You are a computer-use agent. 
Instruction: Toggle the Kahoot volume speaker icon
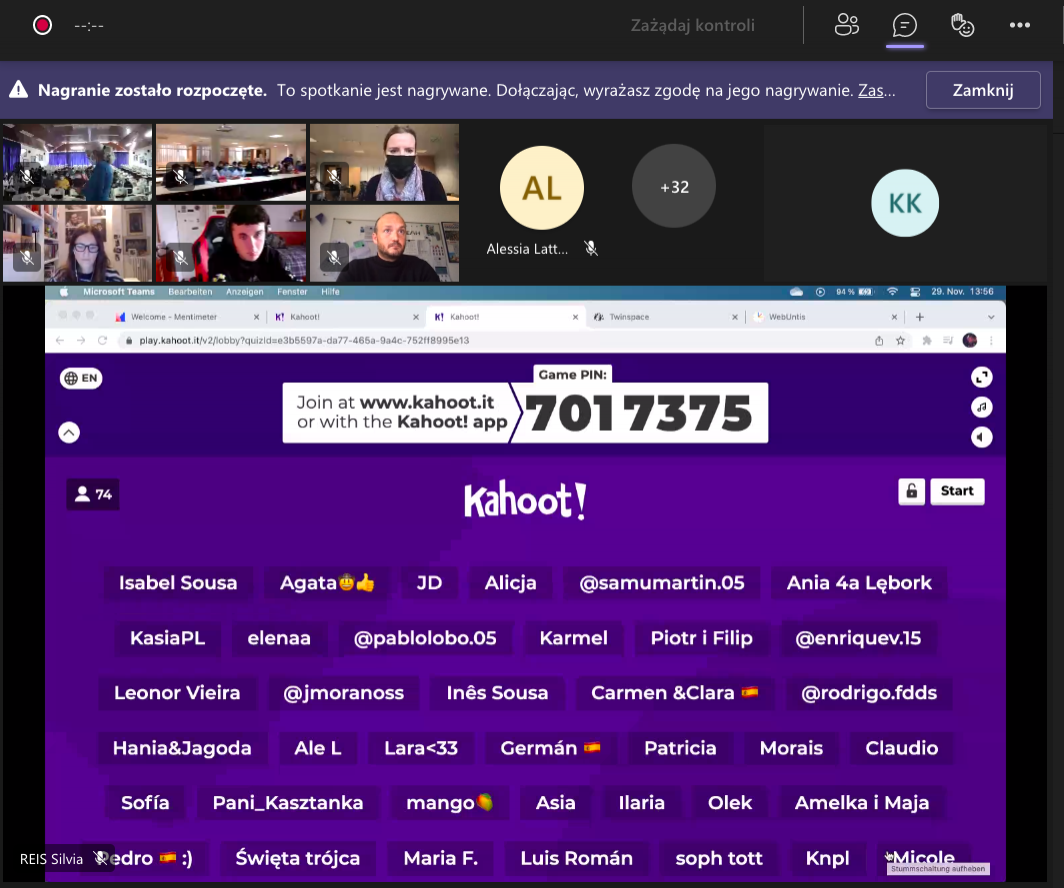coord(982,437)
